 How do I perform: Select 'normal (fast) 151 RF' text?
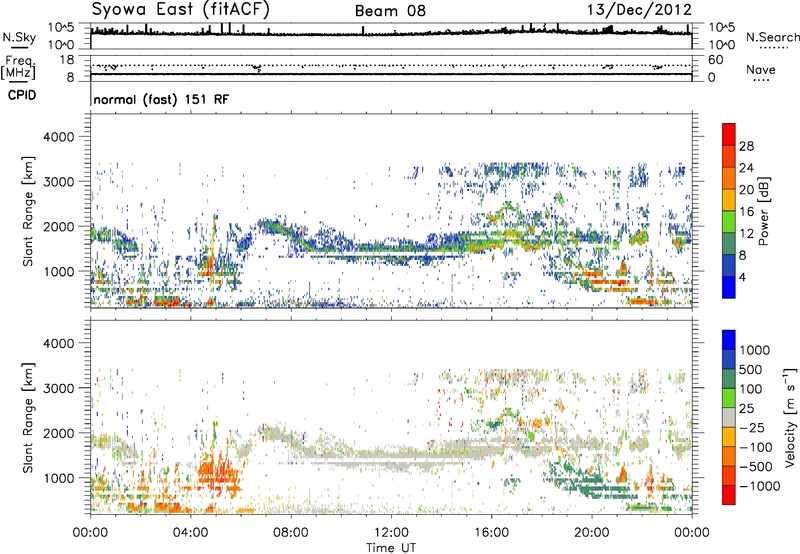pos(161,99)
